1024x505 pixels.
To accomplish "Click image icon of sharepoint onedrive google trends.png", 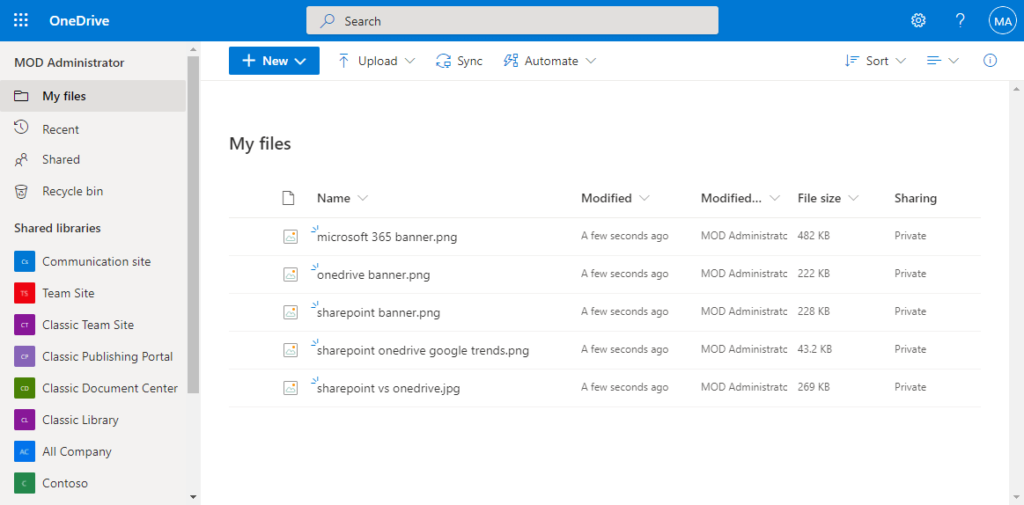I will click(x=291, y=351).
